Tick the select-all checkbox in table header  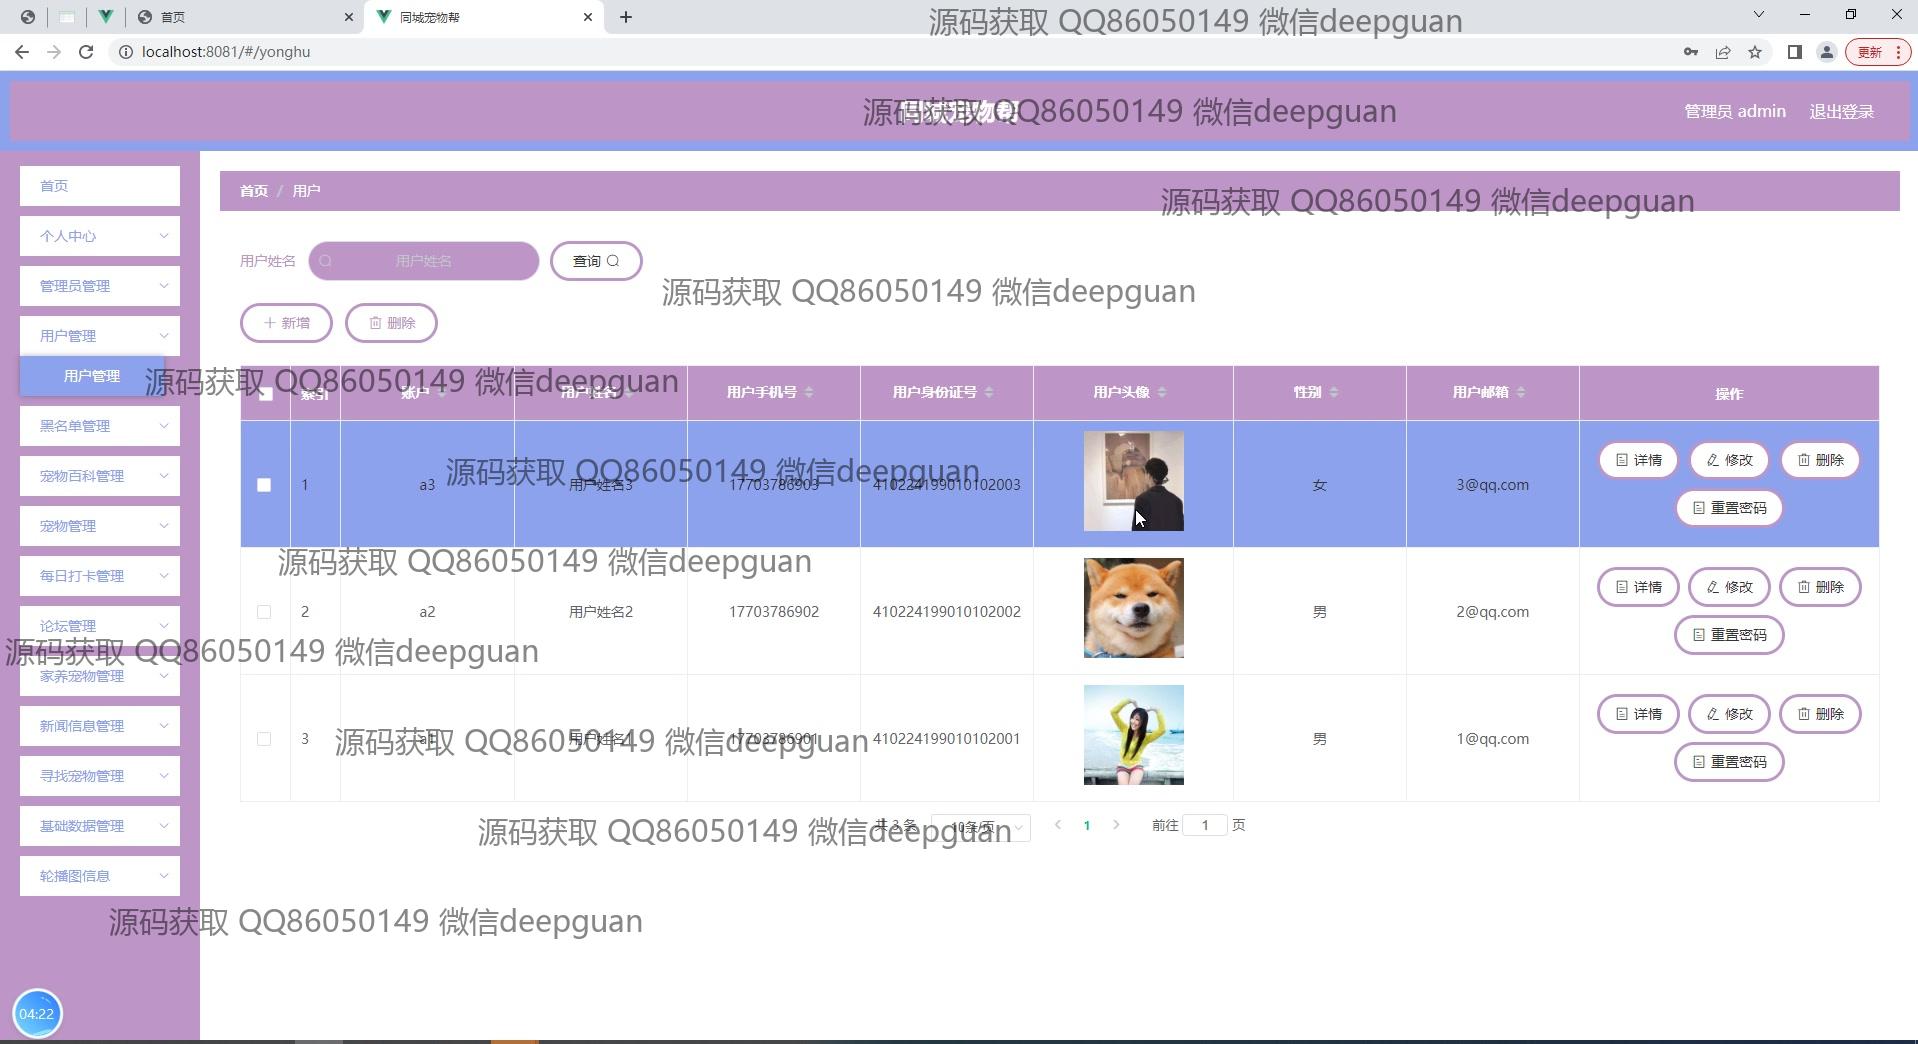click(x=265, y=393)
